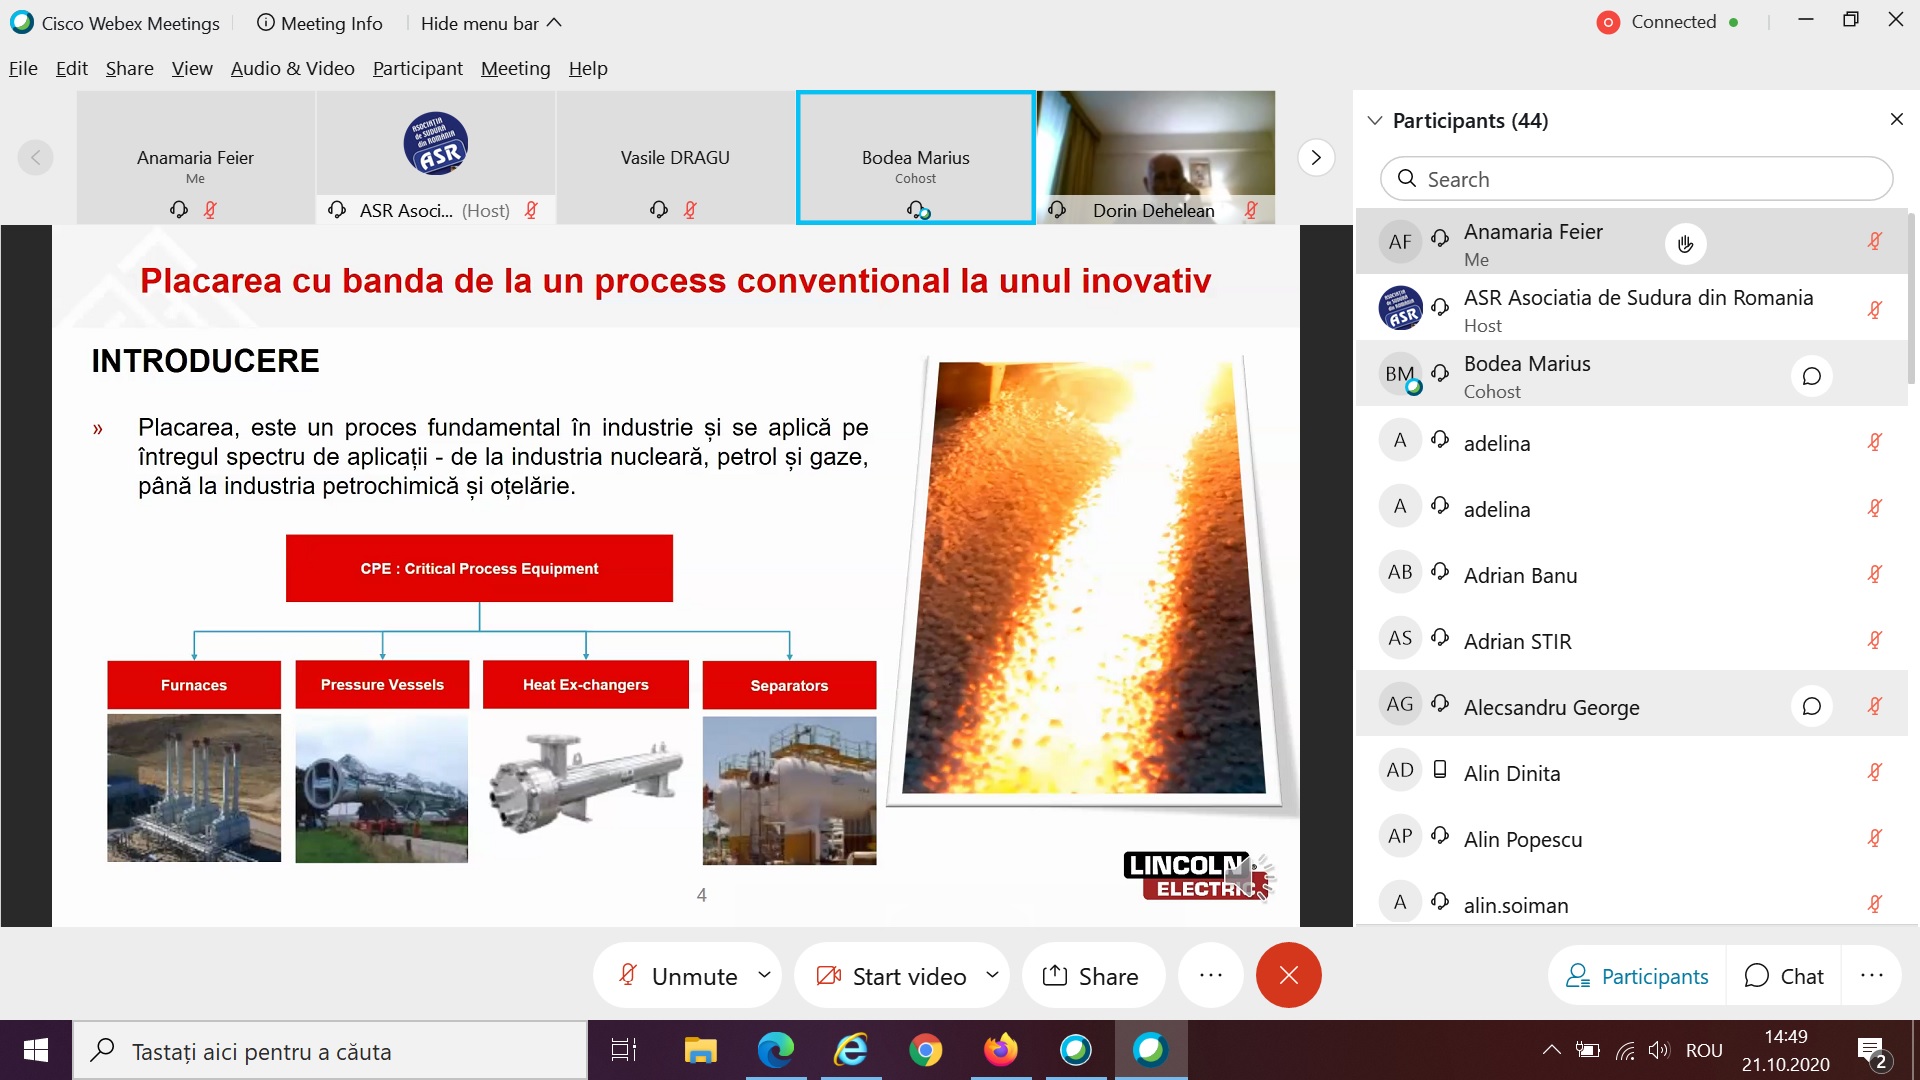The height and width of the screenshot is (1080, 1920).
Task: Click the raise hand icon beside Anamaria Feier
Action: (1685, 244)
